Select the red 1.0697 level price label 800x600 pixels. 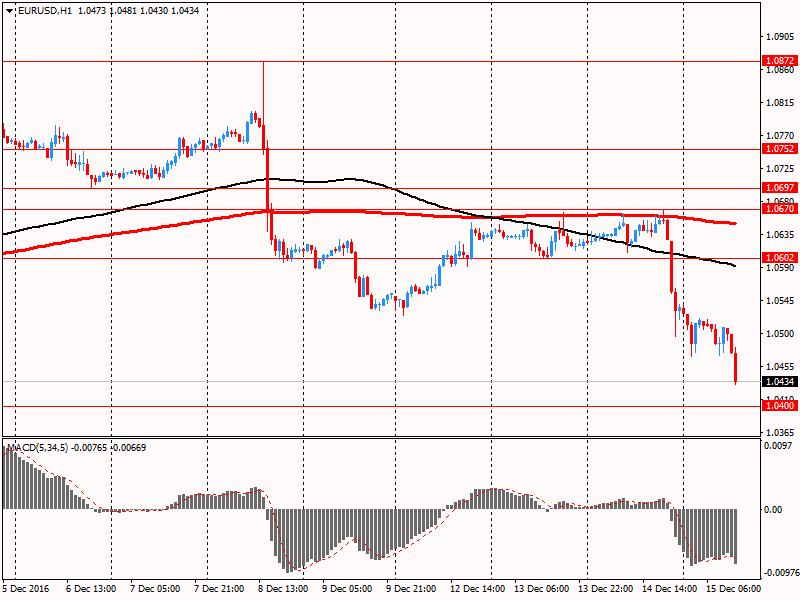click(780, 188)
